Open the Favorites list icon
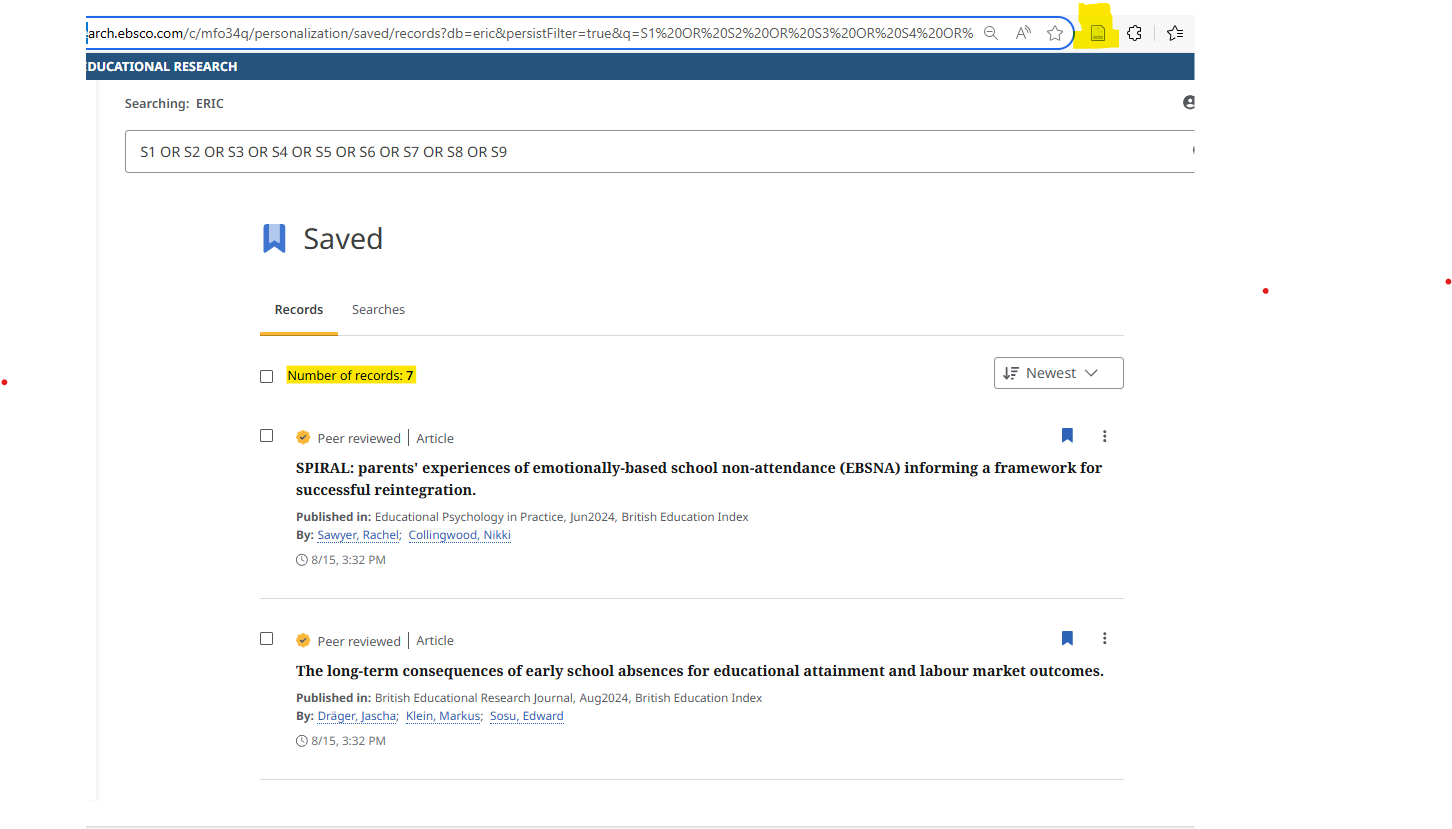This screenshot has width=1452, height=829. pos(1175,33)
